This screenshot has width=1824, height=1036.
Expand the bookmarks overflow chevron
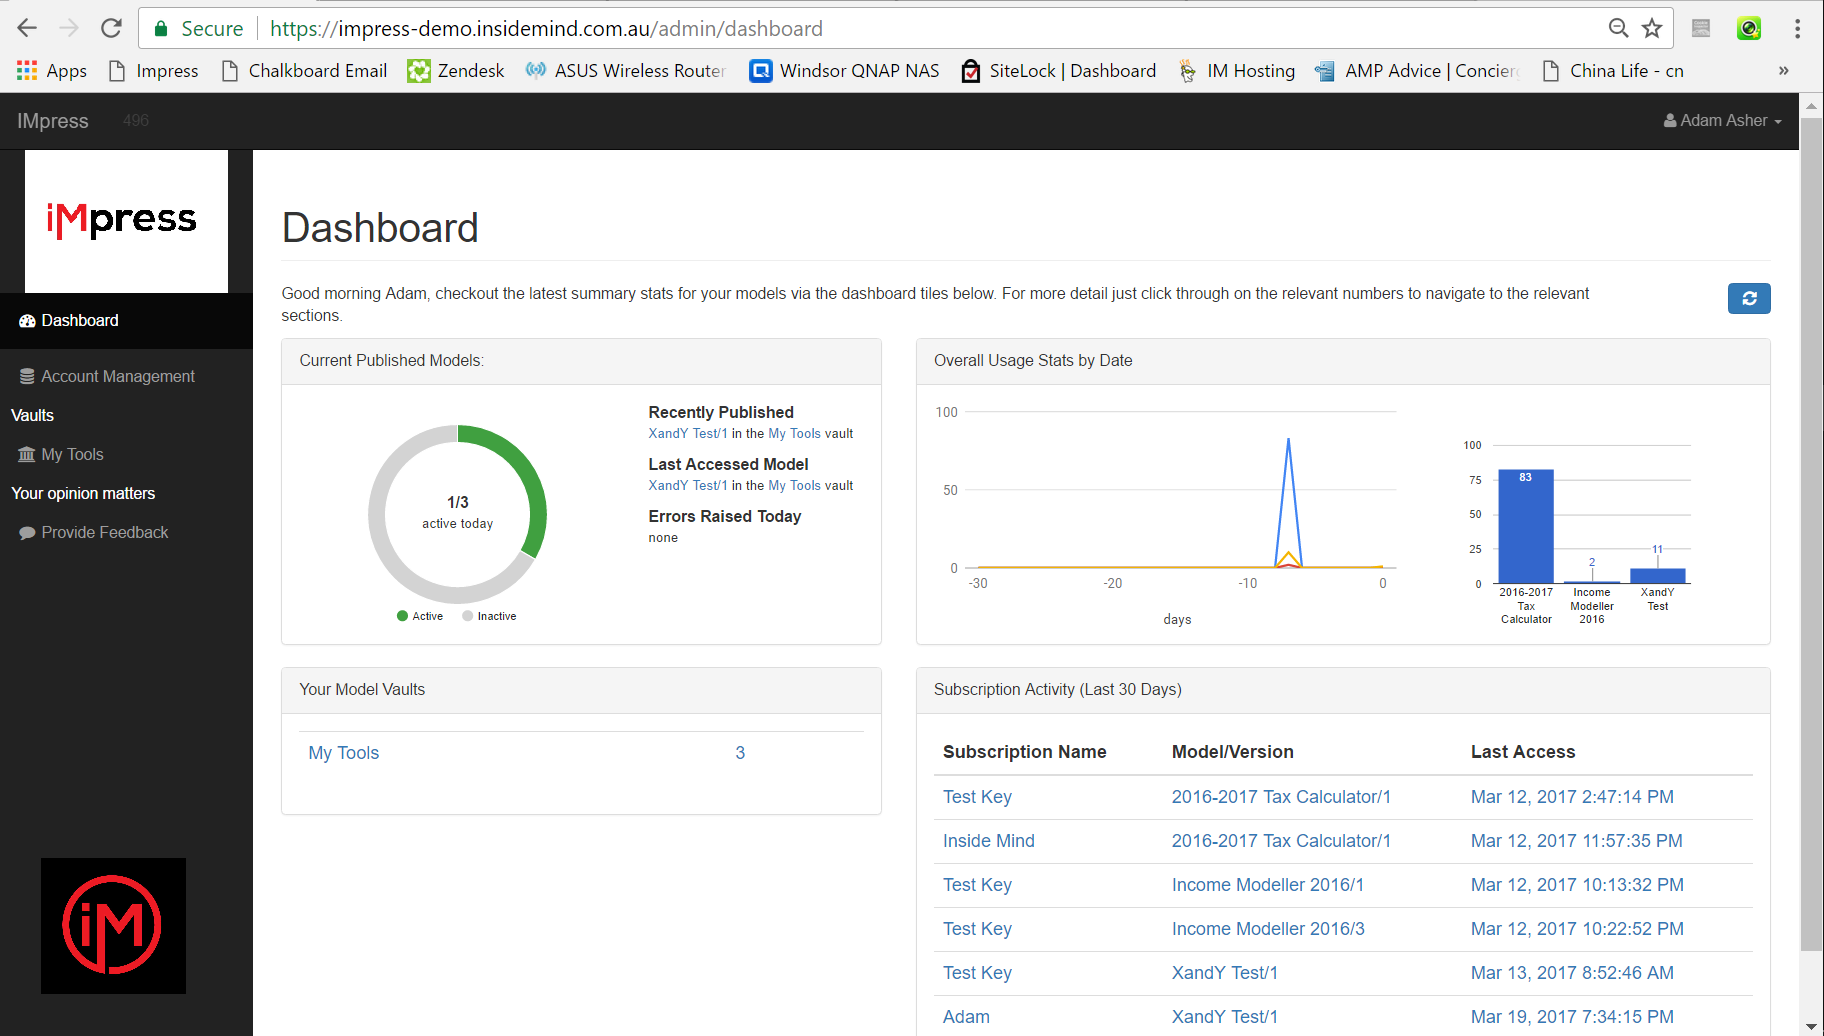tap(1783, 71)
